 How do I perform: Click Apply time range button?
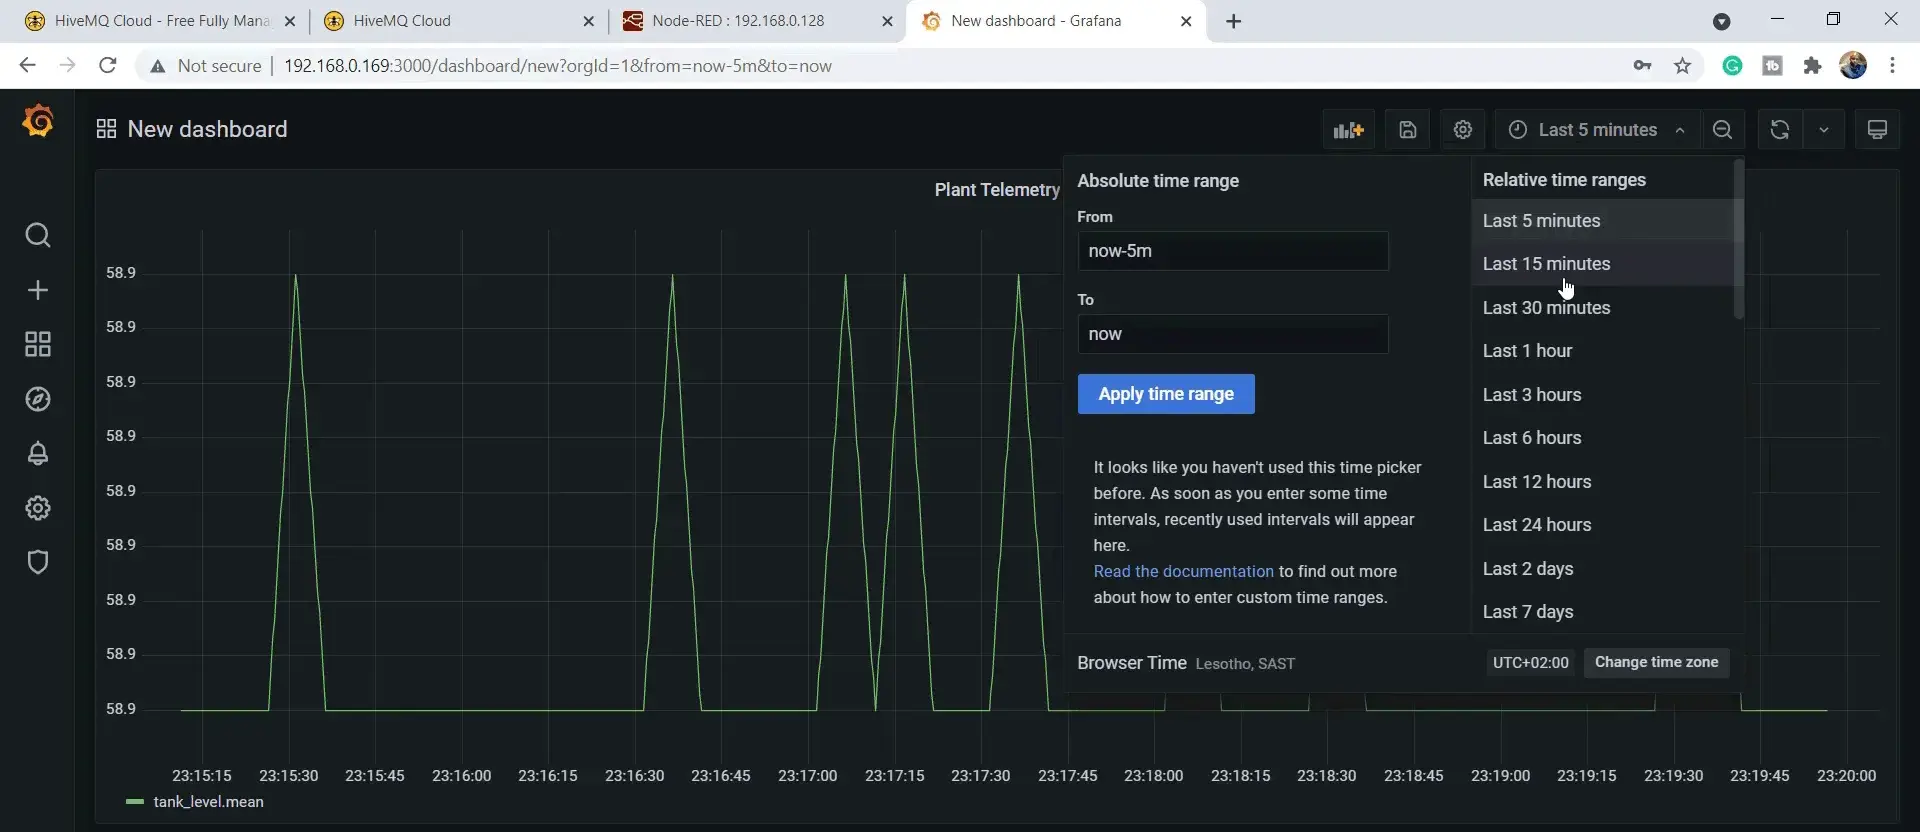coord(1166,394)
